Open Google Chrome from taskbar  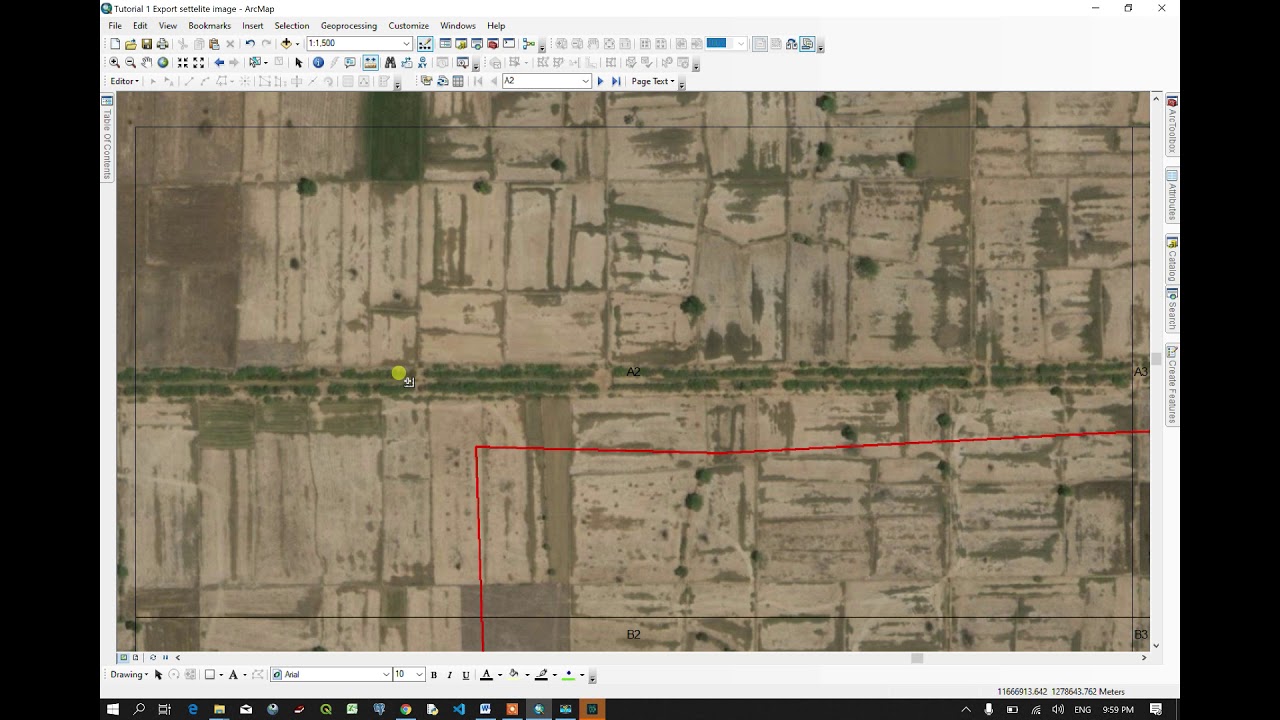click(x=405, y=709)
